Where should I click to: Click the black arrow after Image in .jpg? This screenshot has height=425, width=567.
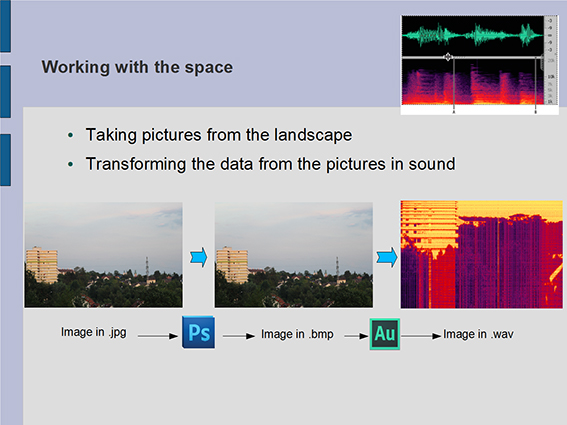coord(158,336)
